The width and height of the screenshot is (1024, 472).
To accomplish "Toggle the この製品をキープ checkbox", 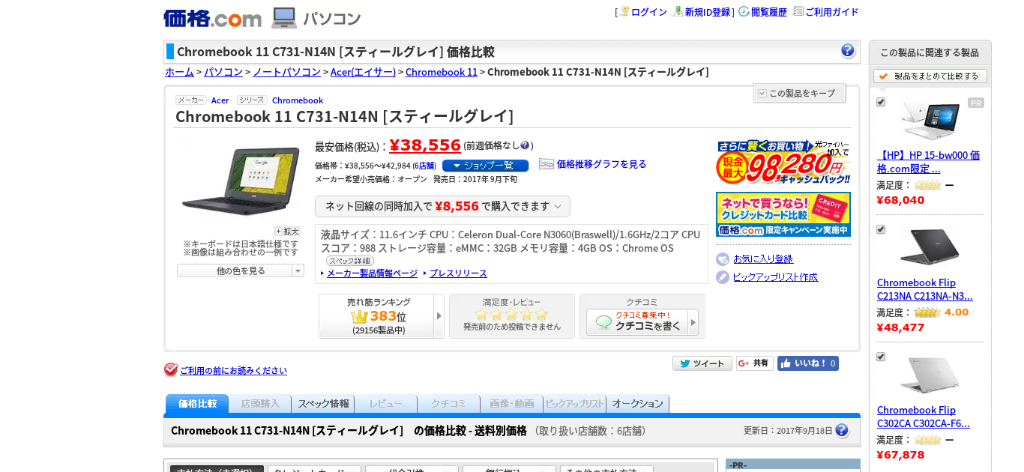I will click(x=762, y=93).
